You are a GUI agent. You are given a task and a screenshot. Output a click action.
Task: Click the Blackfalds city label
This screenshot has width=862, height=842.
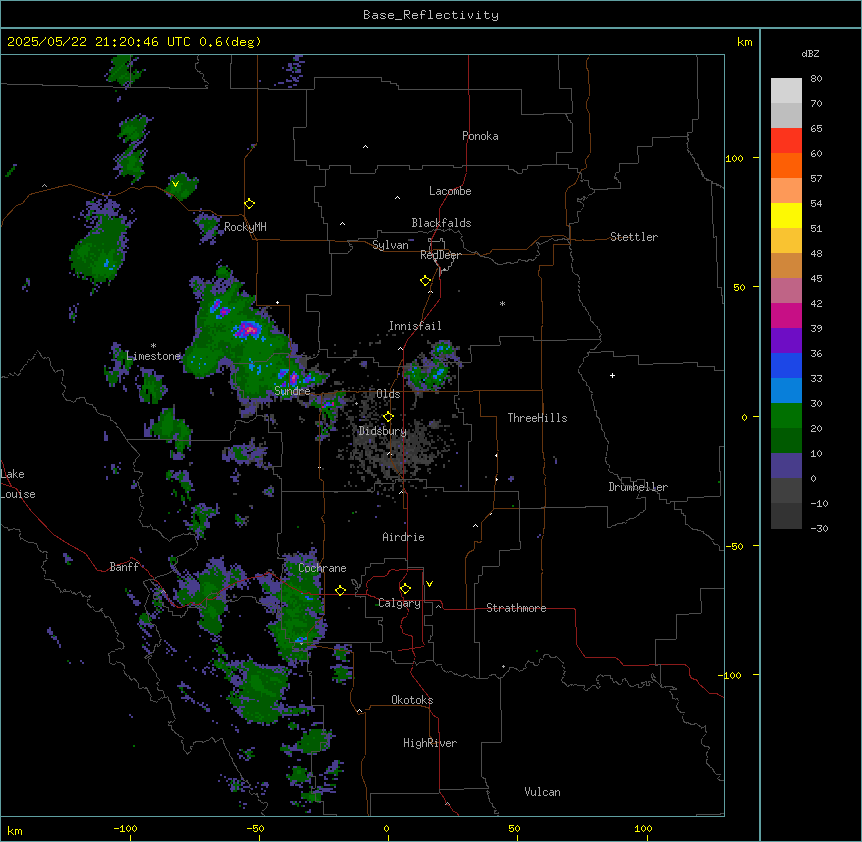pos(441,223)
